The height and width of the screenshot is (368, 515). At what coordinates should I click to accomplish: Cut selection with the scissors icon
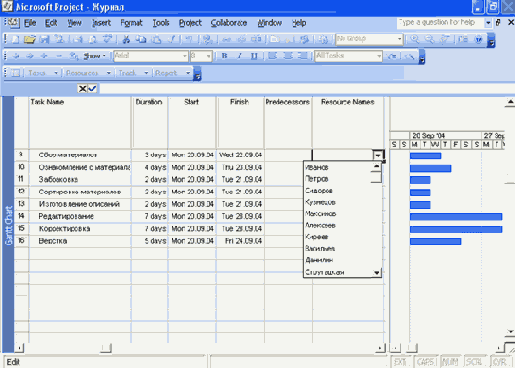[x=126, y=39]
